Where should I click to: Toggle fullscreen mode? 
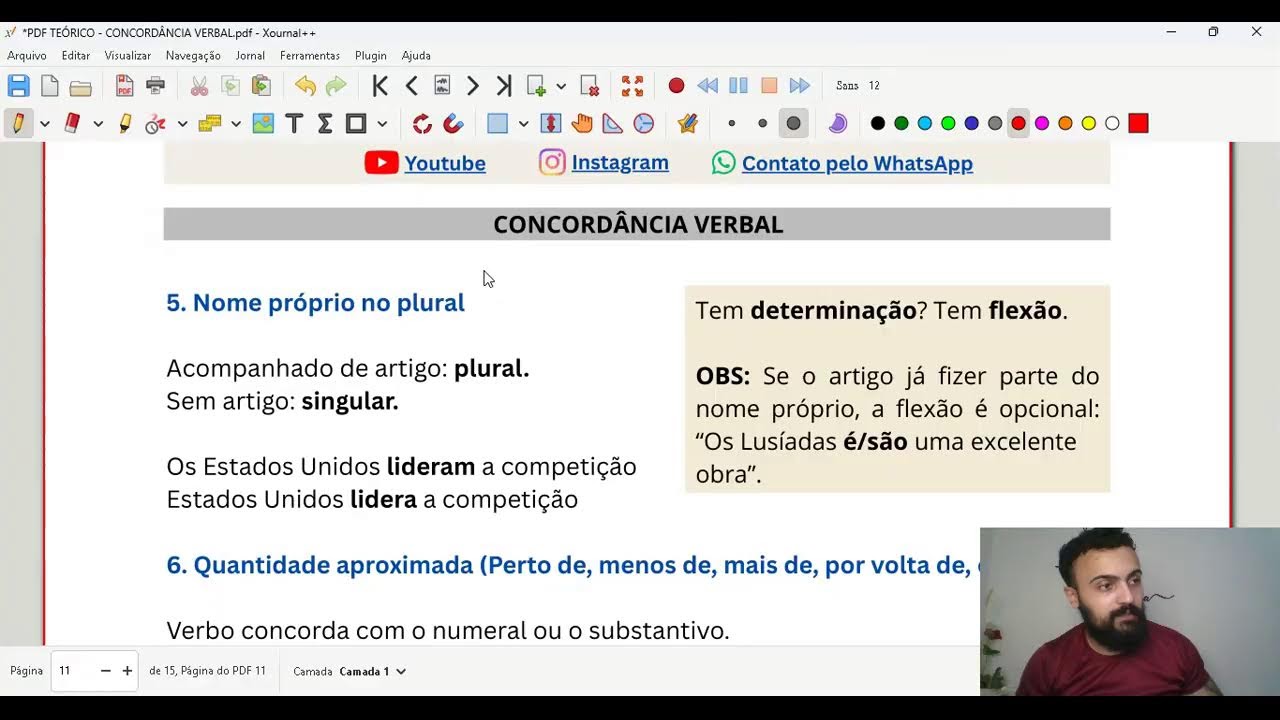pos(632,86)
